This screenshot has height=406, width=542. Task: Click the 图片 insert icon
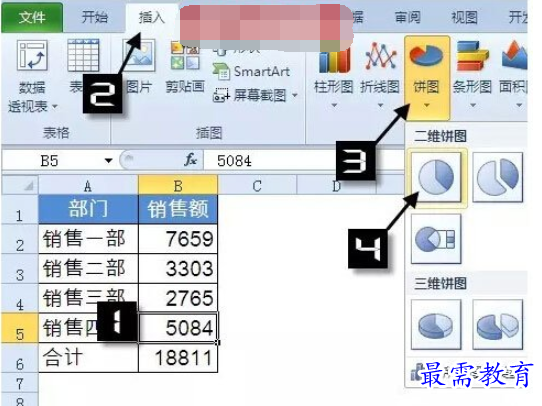point(139,55)
